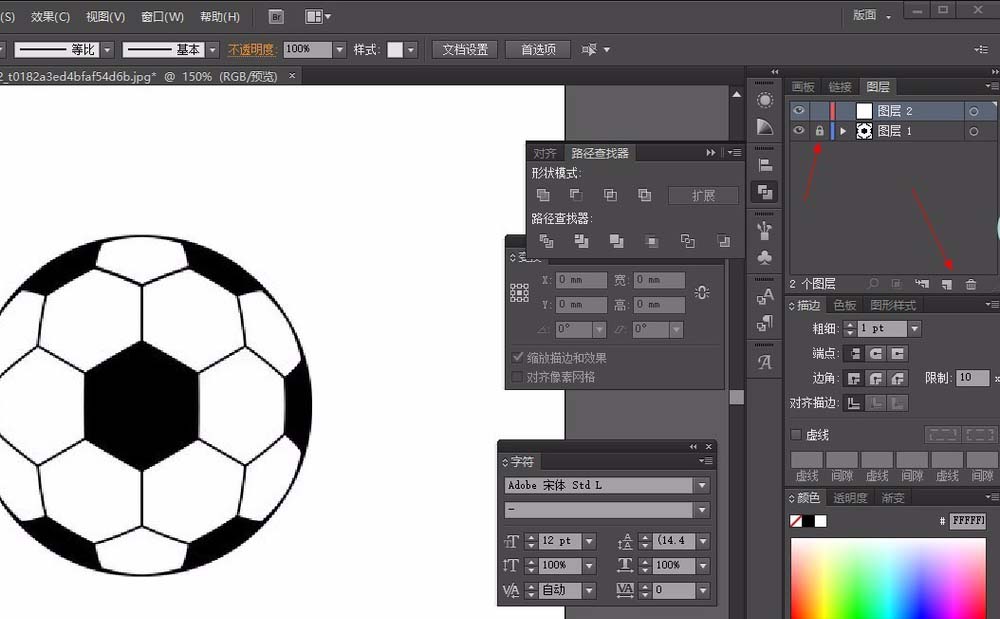Click the delete layer trash icon
Viewport: 1000px width, 619px height.
pos(971,285)
